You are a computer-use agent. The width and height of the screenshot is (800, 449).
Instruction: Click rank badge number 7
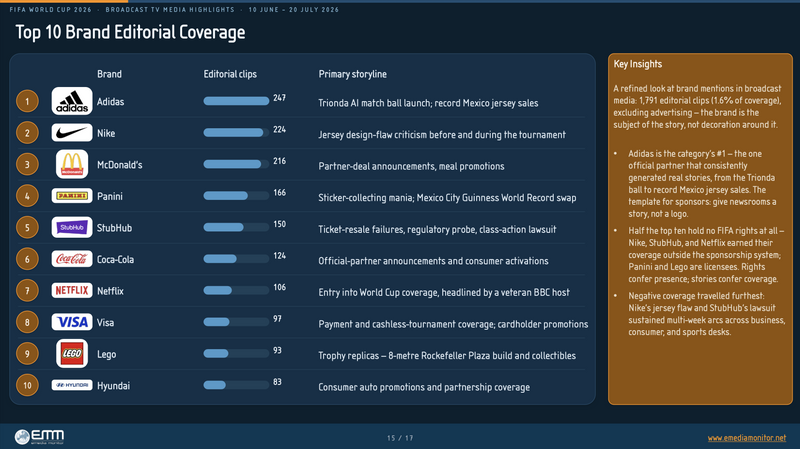tap(28, 291)
